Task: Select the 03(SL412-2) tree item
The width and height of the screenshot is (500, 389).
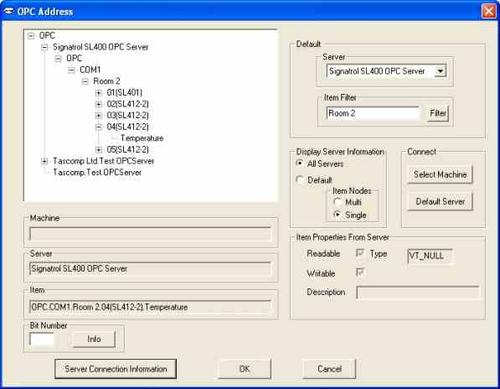Action: tap(127, 115)
